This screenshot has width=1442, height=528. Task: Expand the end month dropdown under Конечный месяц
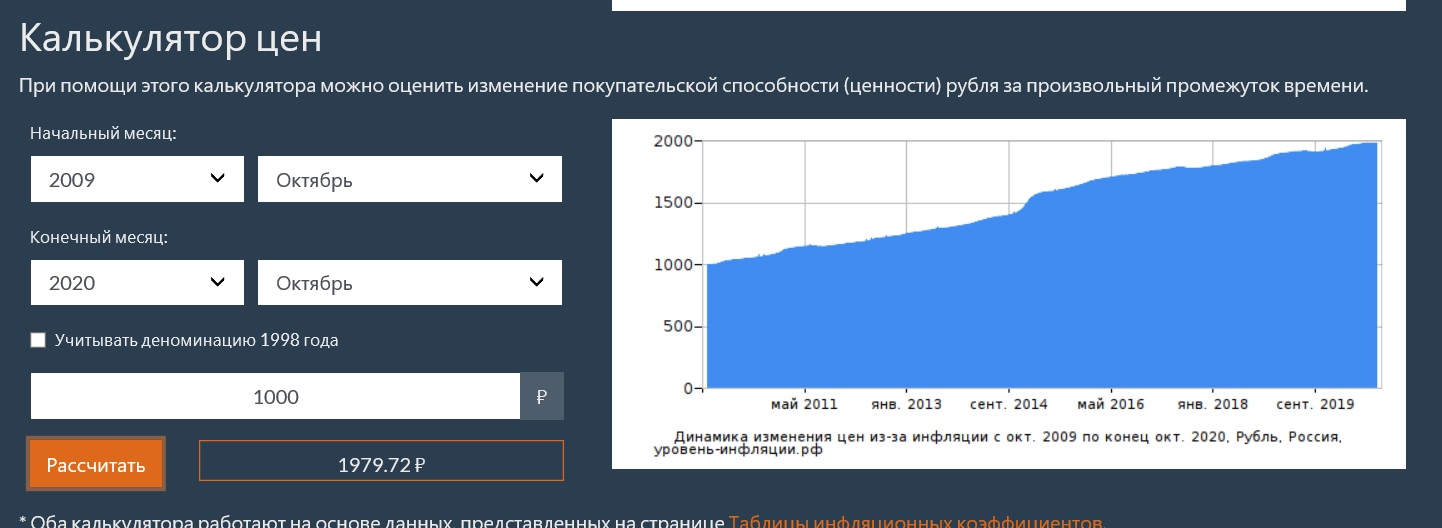[x=409, y=283]
